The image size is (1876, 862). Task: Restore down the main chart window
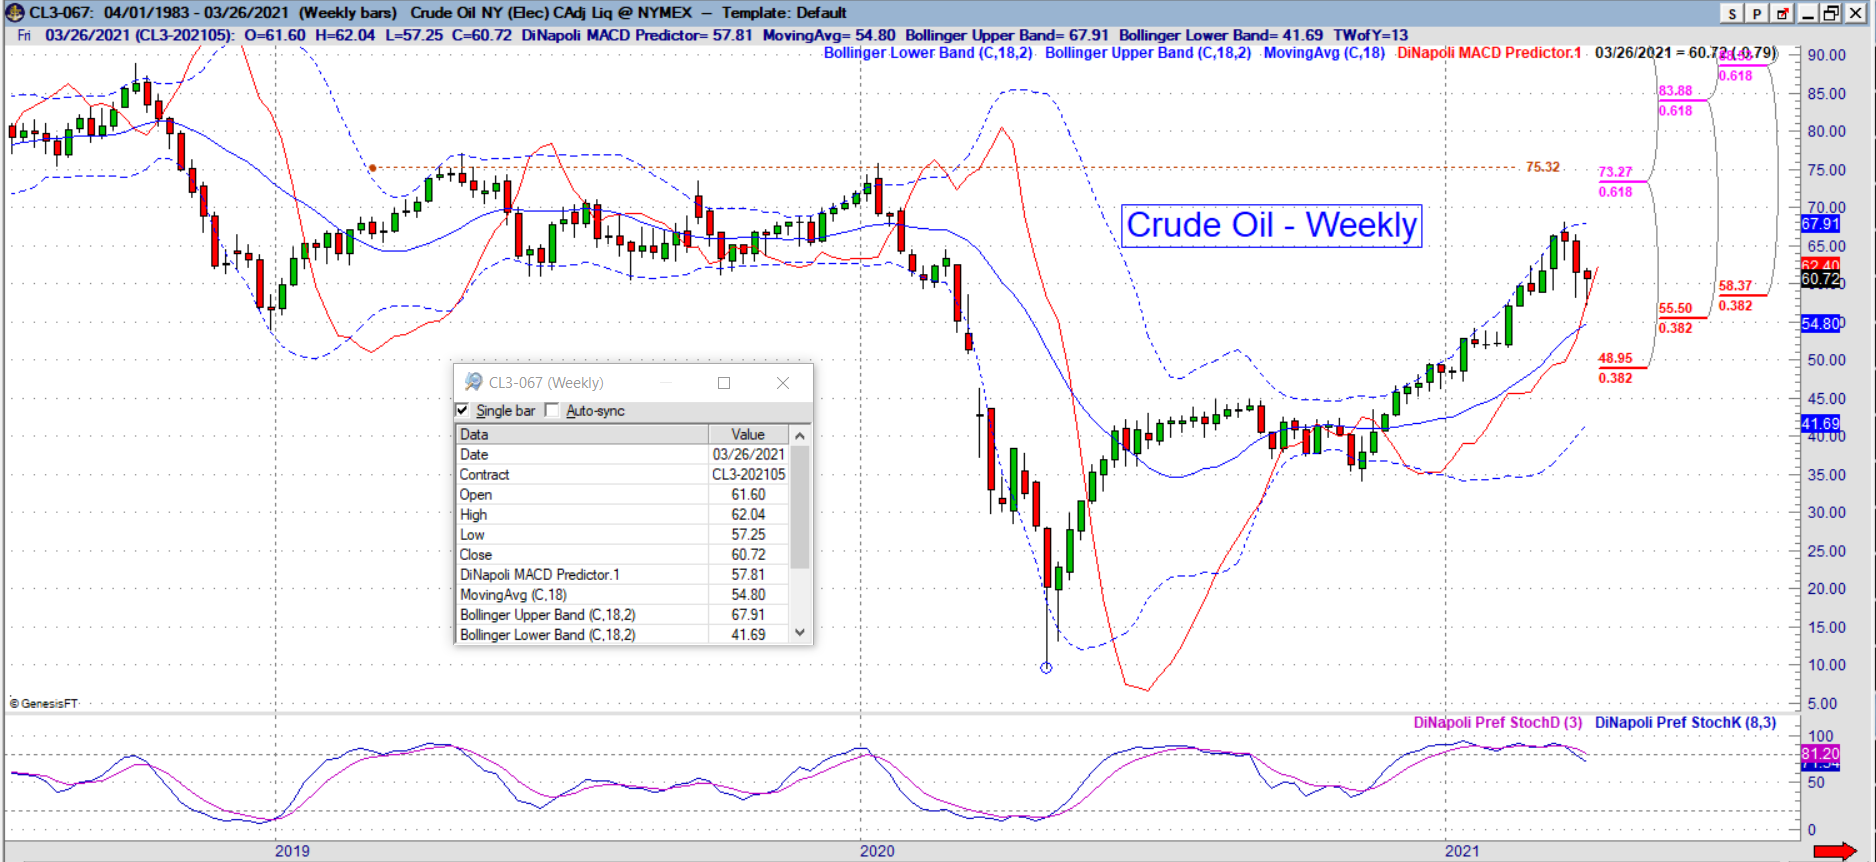(x=1831, y=13)
